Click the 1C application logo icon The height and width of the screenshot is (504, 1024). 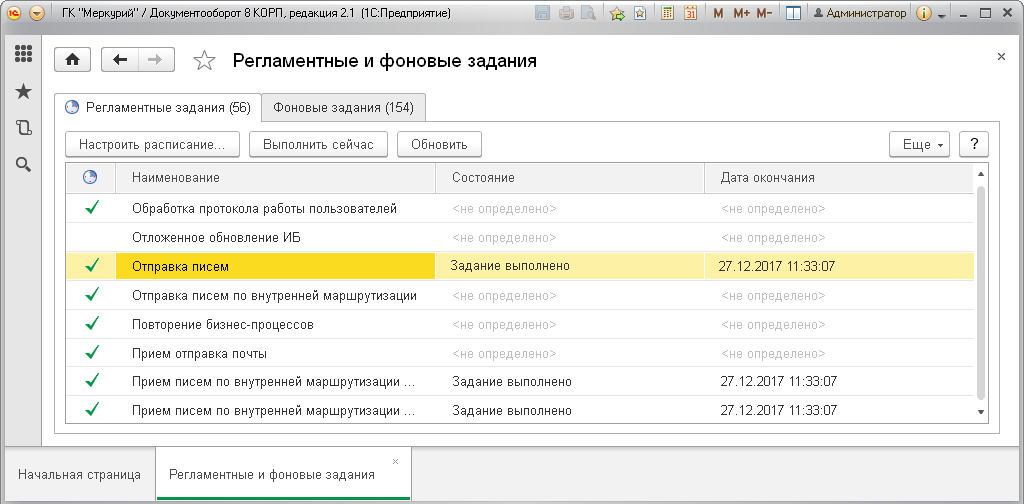(15, 13)
